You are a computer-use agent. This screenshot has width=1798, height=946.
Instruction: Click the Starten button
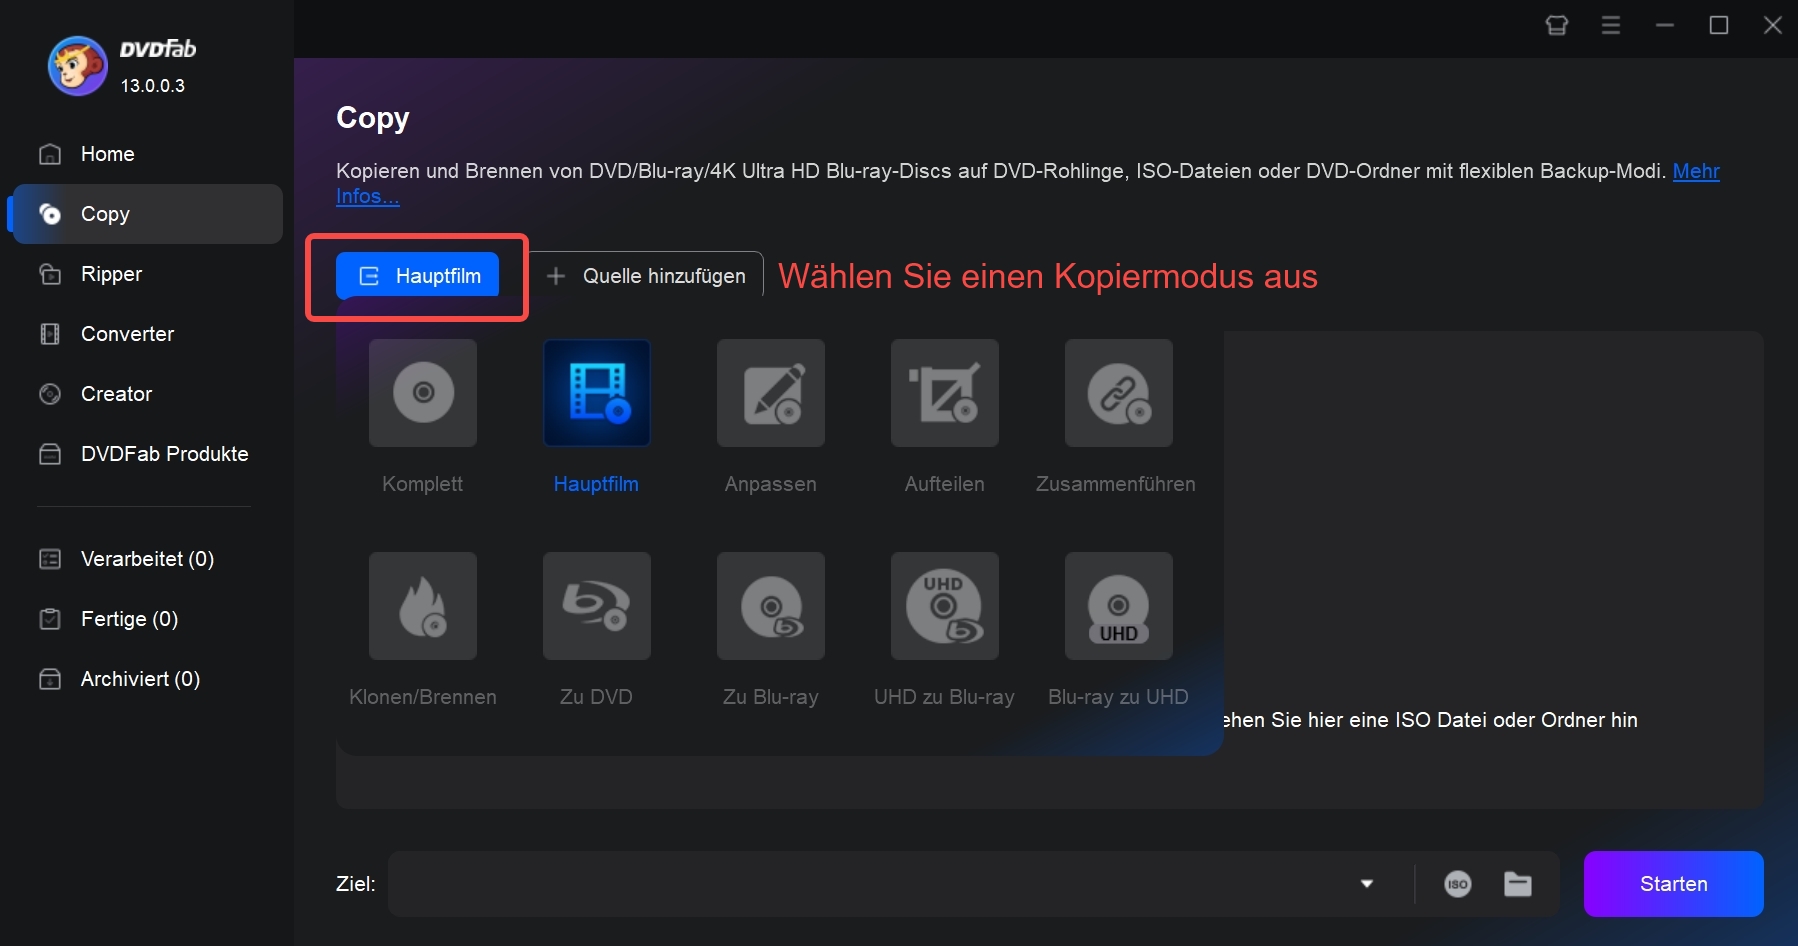coord(1673,884)
